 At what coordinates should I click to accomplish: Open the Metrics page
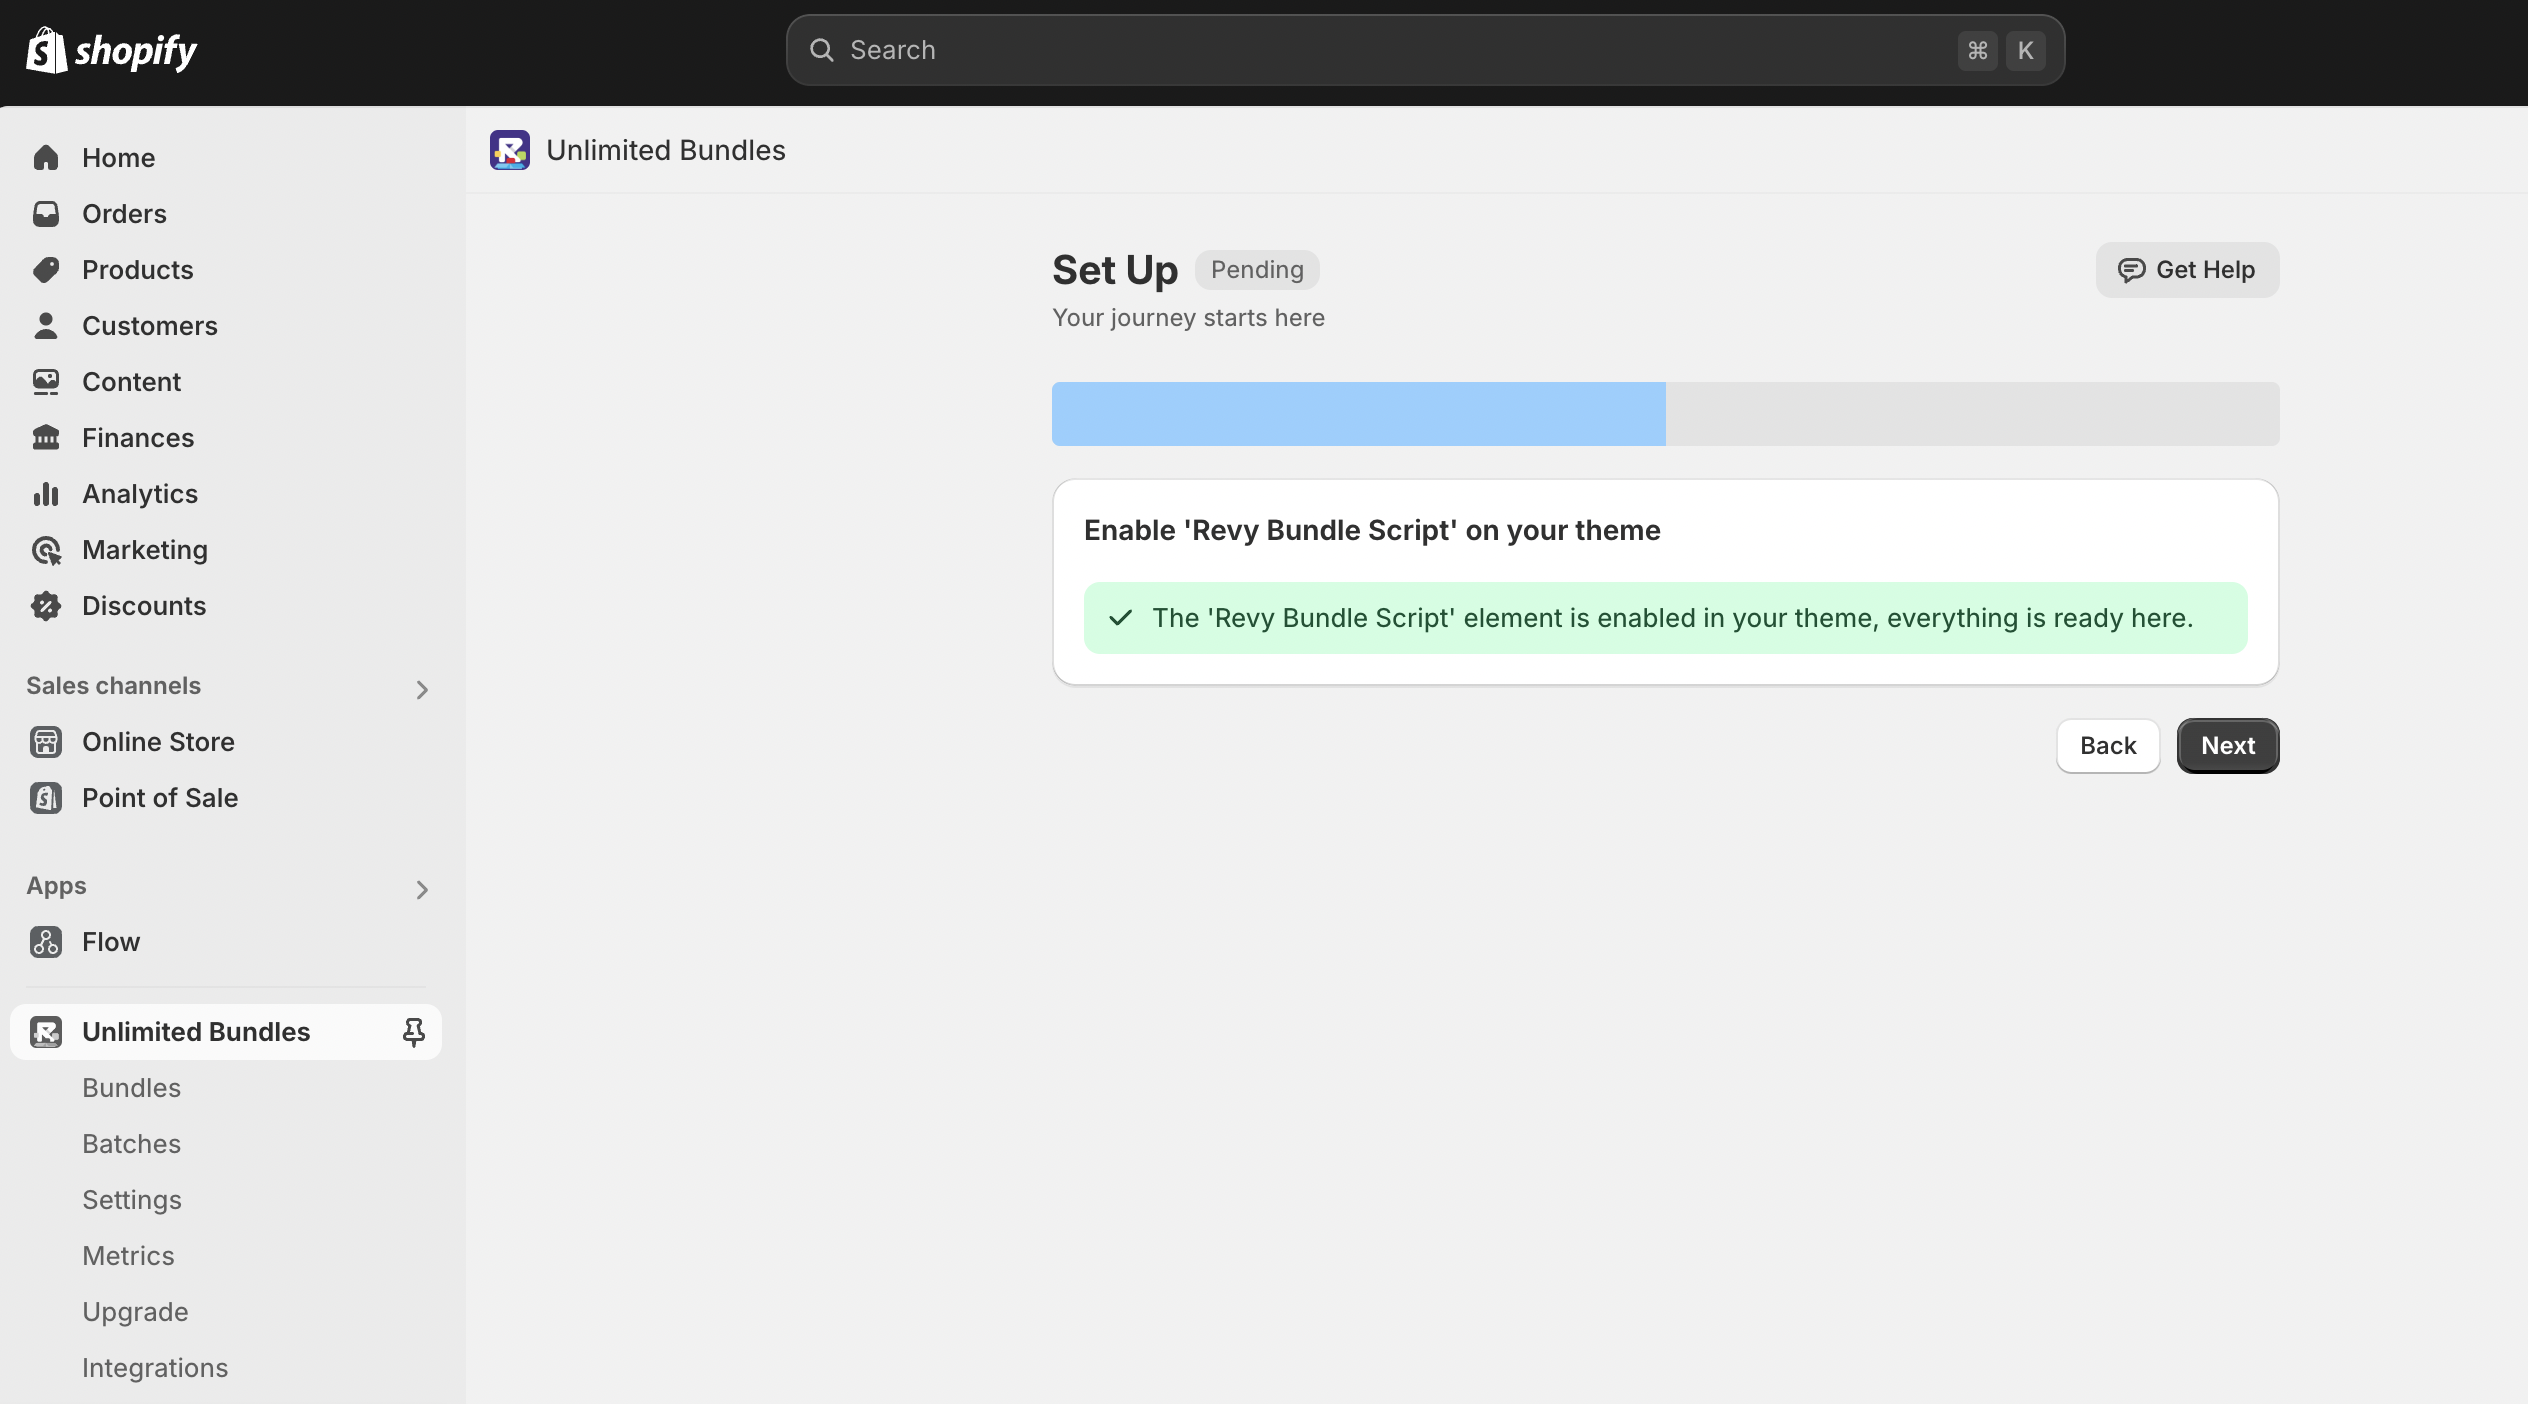[x=128, y=1255]
